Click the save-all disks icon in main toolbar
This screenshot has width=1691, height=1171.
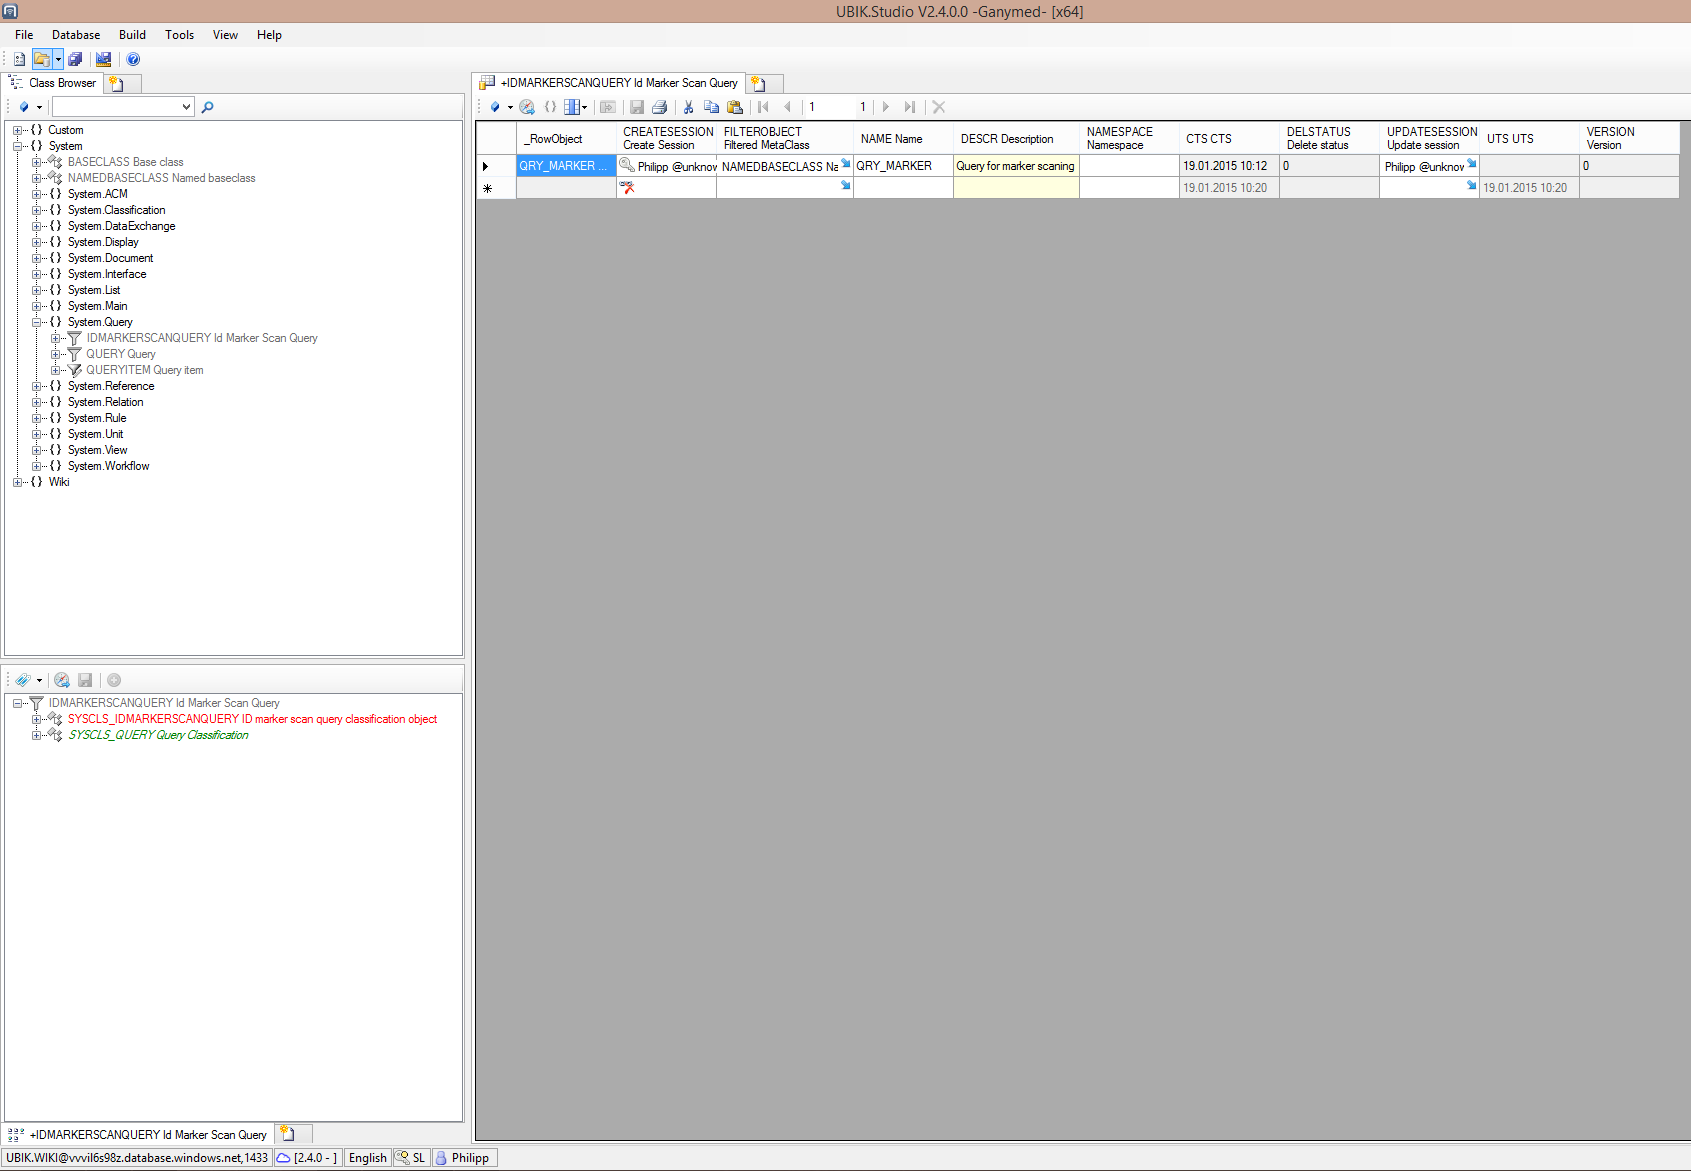[x=75, y=59]
